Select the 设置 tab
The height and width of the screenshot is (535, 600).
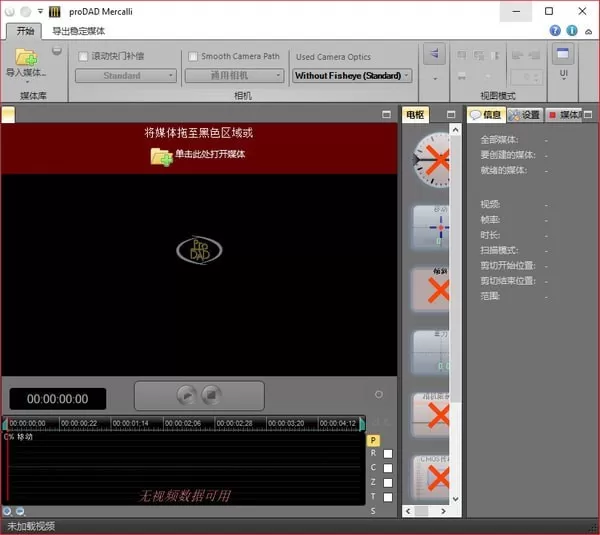coord(525,115)
